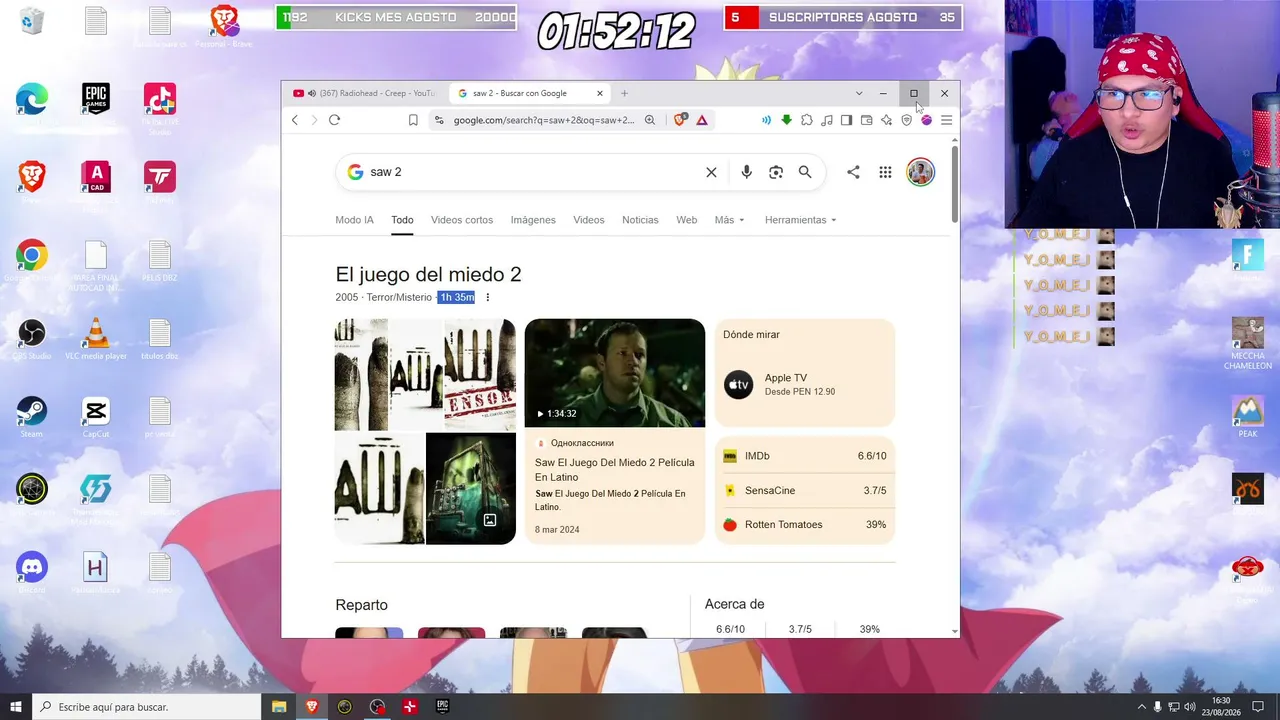The width and height of the screenshot is (1280, 720).
Task: Open the Google account profile picture
Action: [x=920, y=172]
